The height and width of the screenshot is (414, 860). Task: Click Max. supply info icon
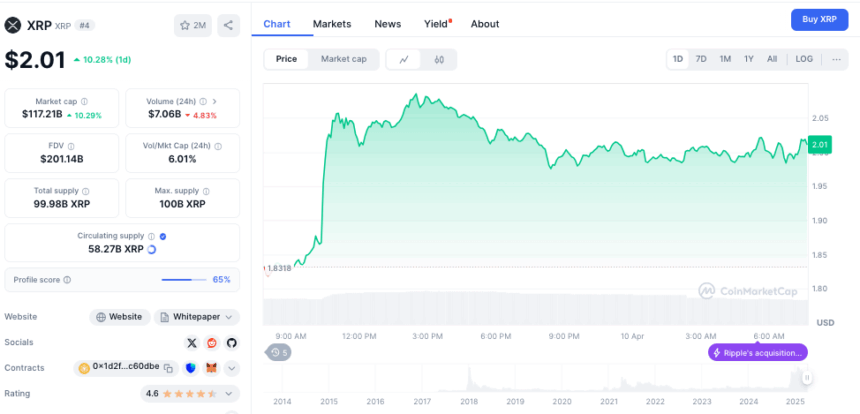[206, 191]
